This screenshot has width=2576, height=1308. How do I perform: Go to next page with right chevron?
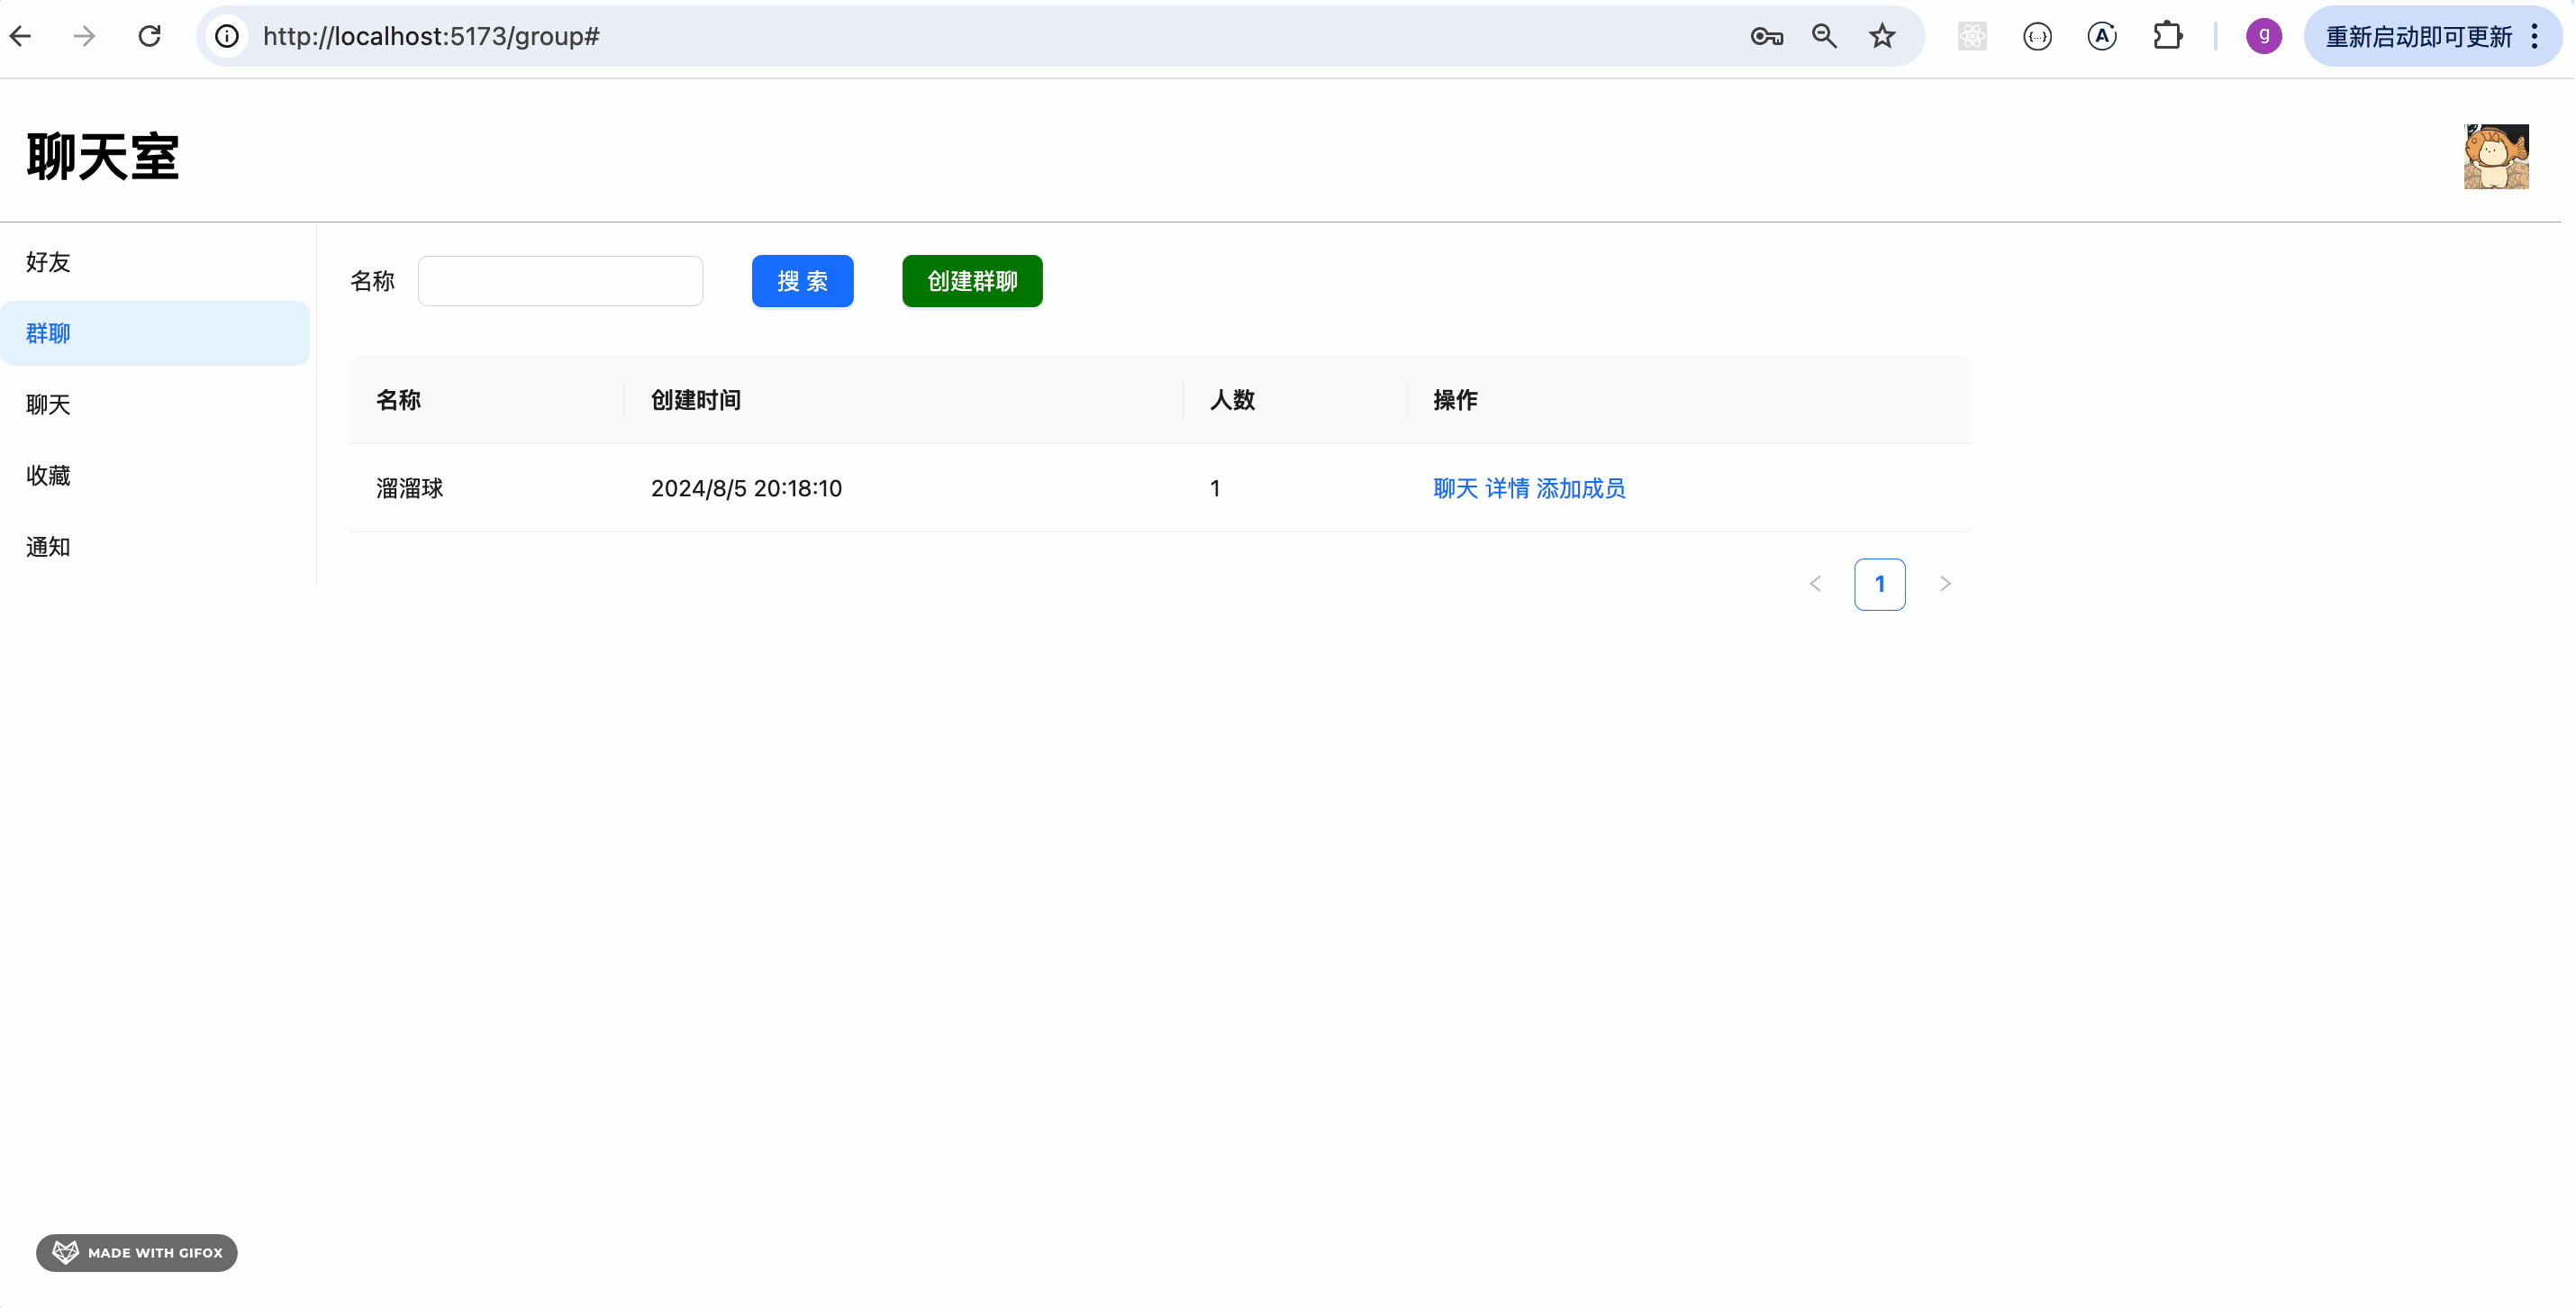(1945, 584)
